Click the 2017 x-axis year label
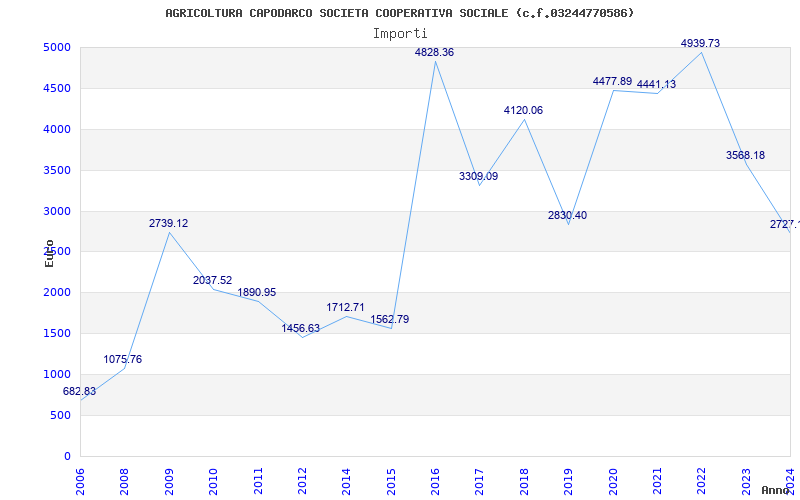 pyautogui.click(x=480, y=481)
